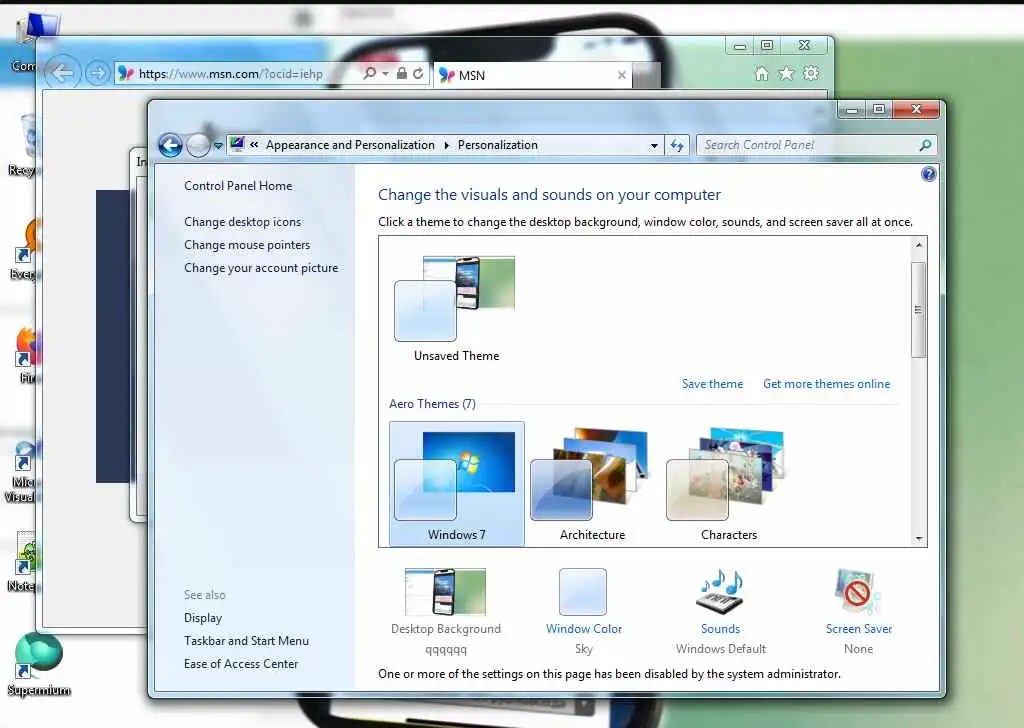Screen dimensions: 1024x728
Task: Open a new tab in Internet Explorer
Action: tap(646, 76)
